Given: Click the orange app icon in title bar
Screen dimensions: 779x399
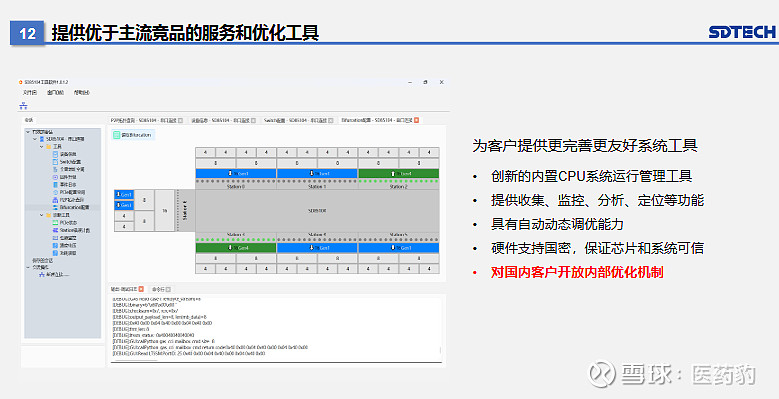Looking at the screenshot, I should click(21, 82).
